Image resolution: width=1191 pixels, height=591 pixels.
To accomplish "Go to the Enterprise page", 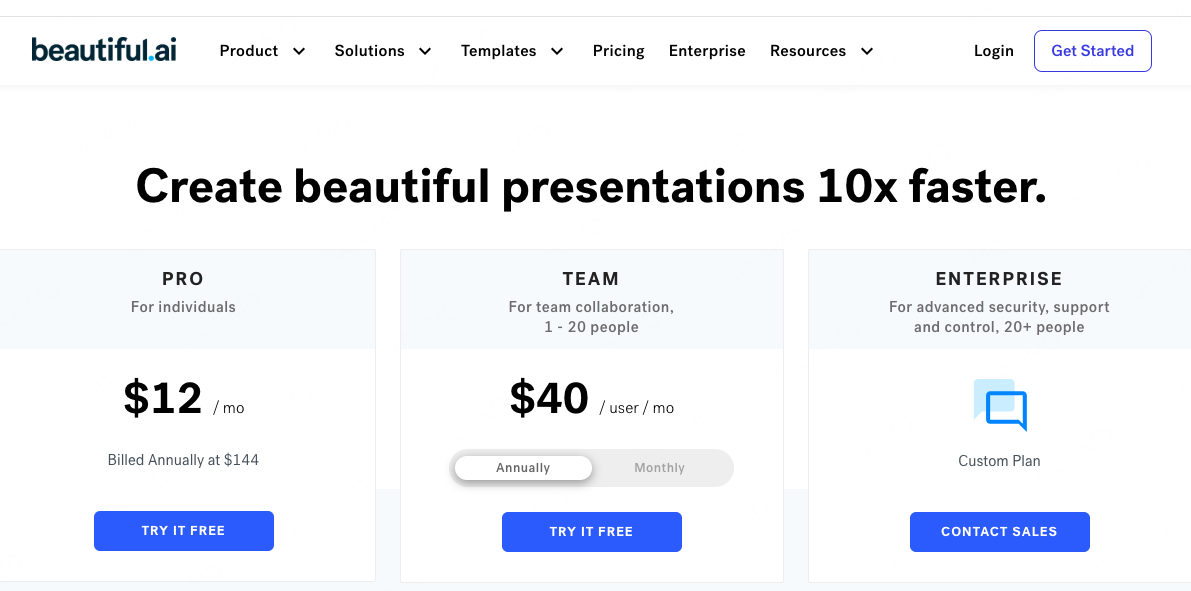I will [707, 51].
